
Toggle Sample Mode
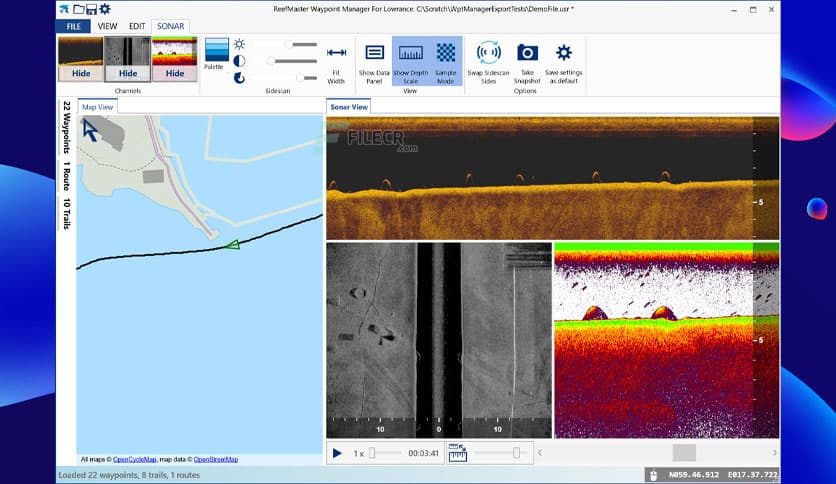click(446, 62)
